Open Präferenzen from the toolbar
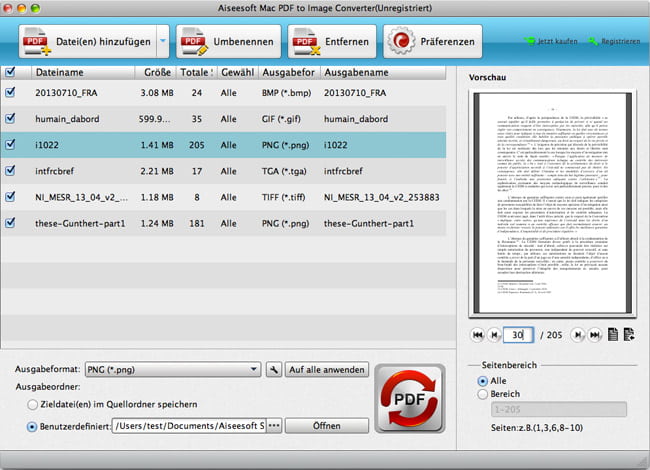Viewport: 650px width, 470px height. tap(435, 42)
